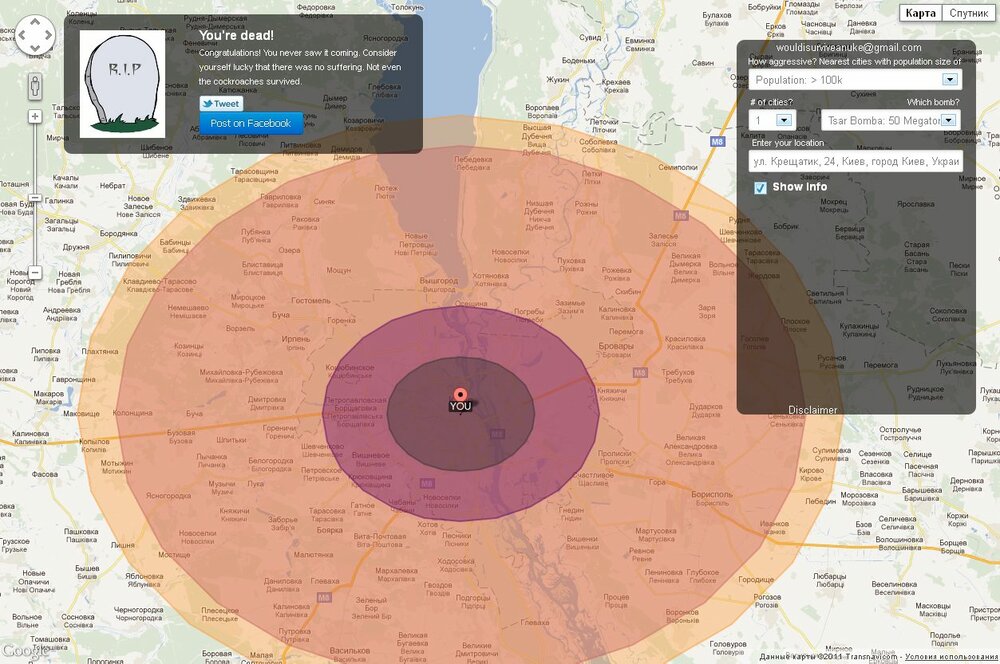Uncheck the Show Info checkbox
This screenshot has height=664, width=1000.
tap(760, 188)
